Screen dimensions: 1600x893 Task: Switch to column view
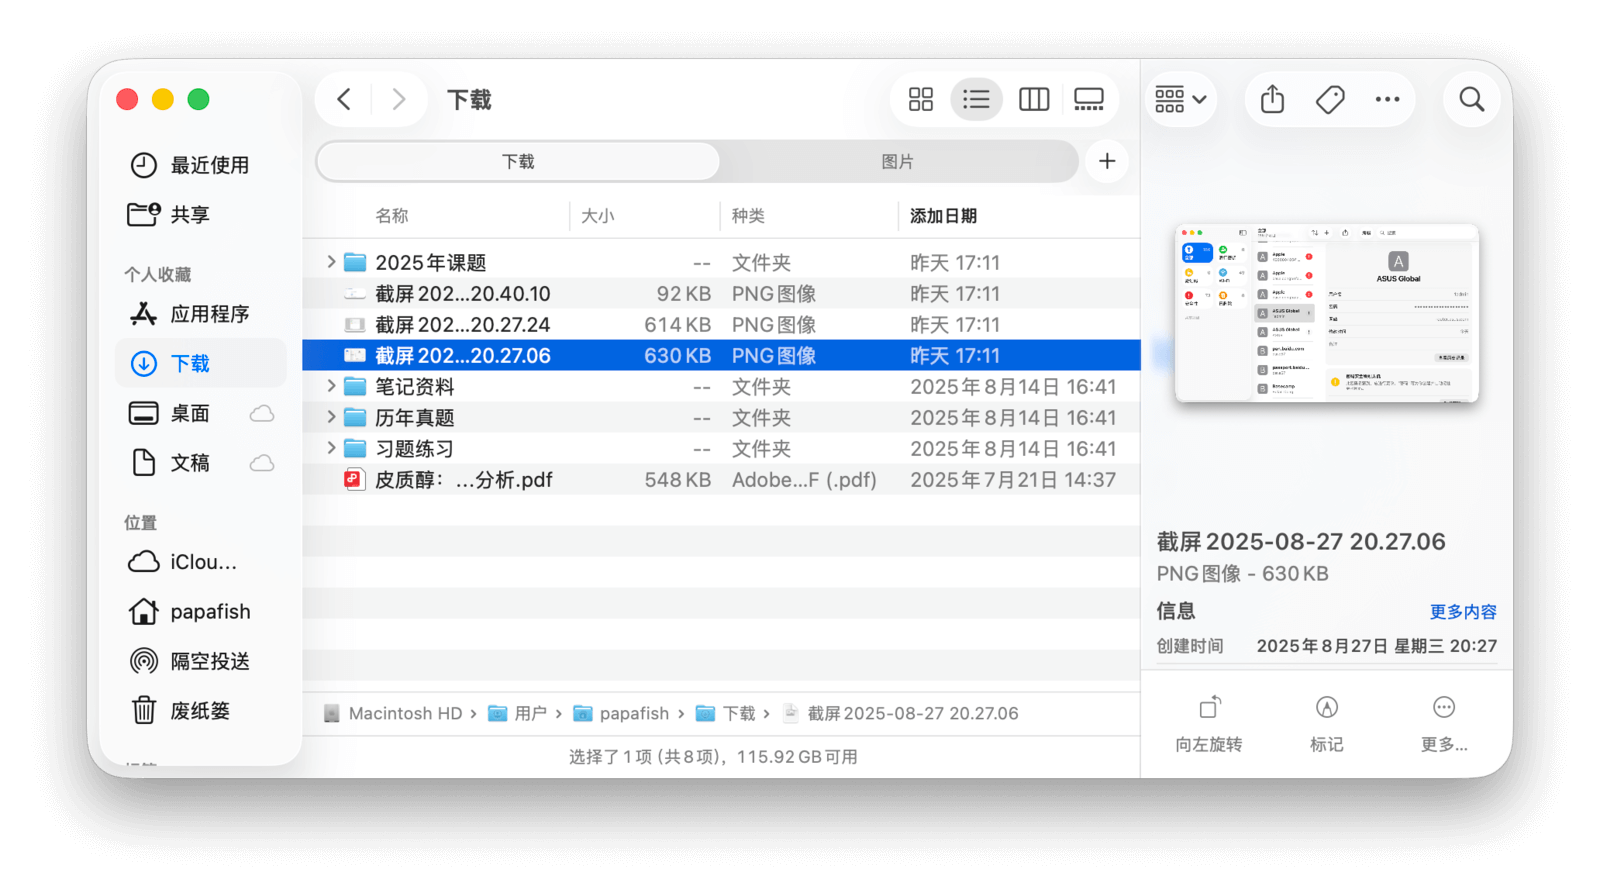coord(1033,99)
